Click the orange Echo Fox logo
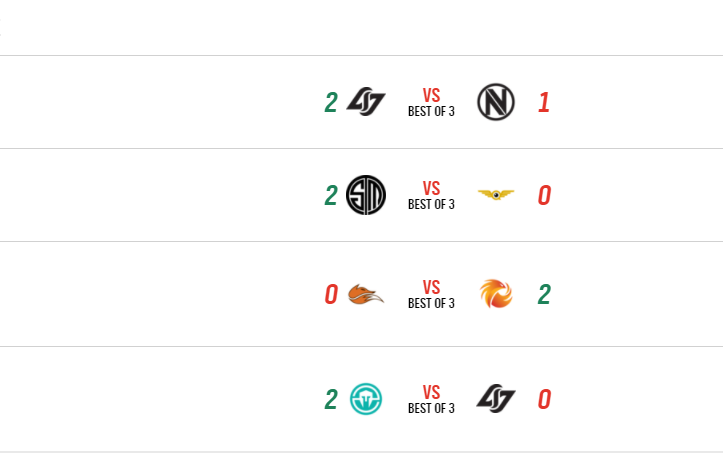The height and width of the screenshot is (453, 723). pyautogui.click(x=365, y=295)
